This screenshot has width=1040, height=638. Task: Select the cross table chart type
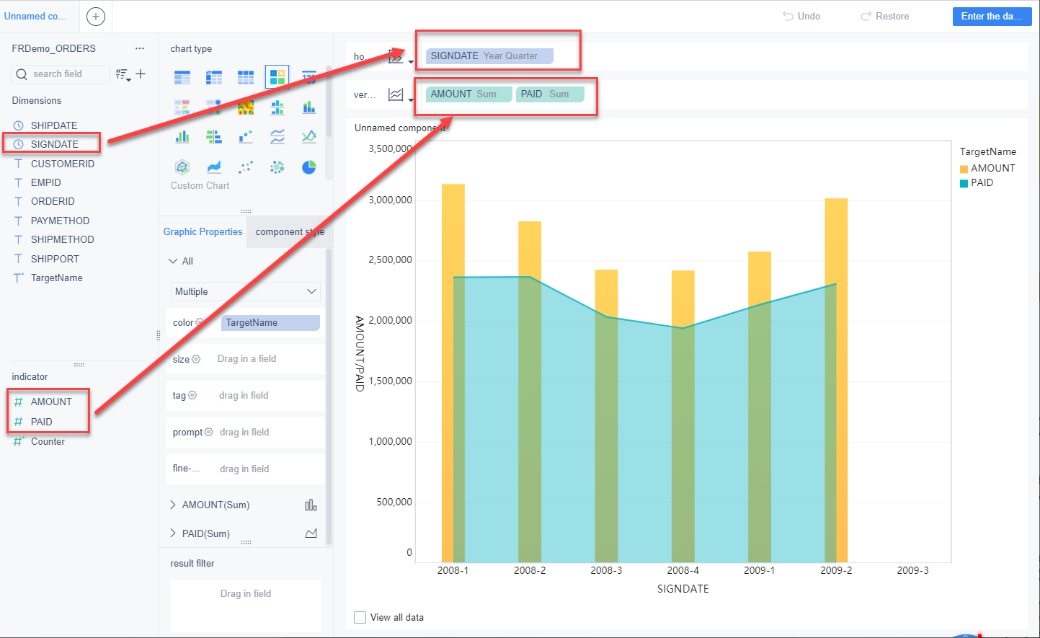pyautogui.click(x=214, y=78)
